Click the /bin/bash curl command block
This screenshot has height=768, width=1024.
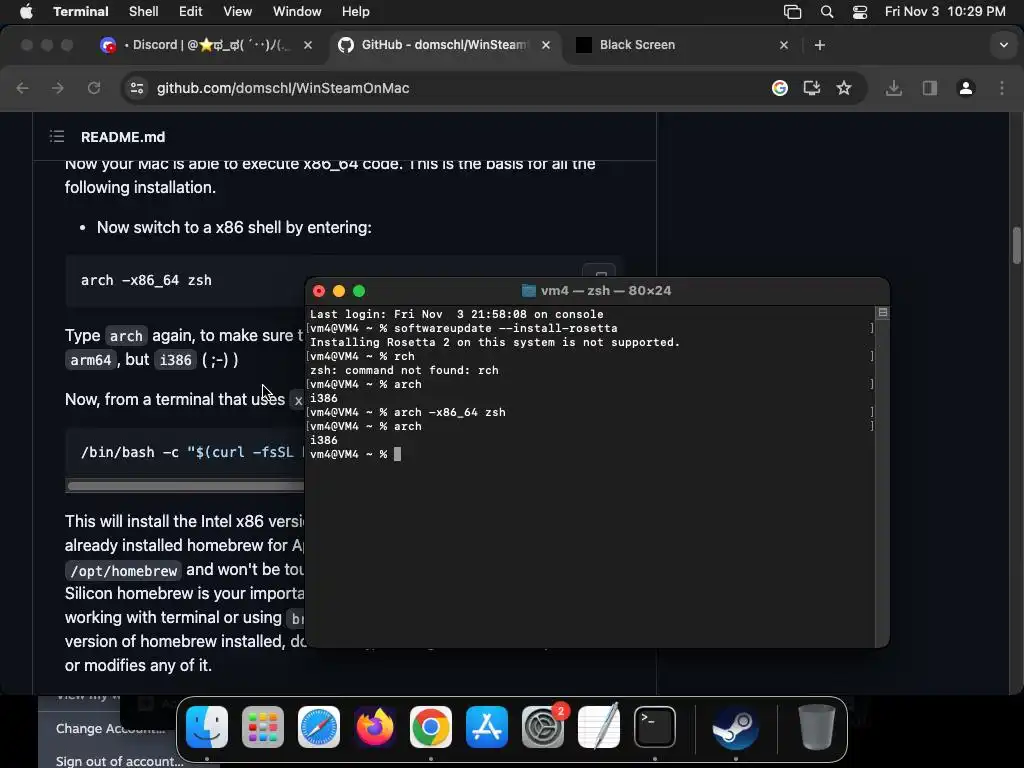click(x=185, y=452)
